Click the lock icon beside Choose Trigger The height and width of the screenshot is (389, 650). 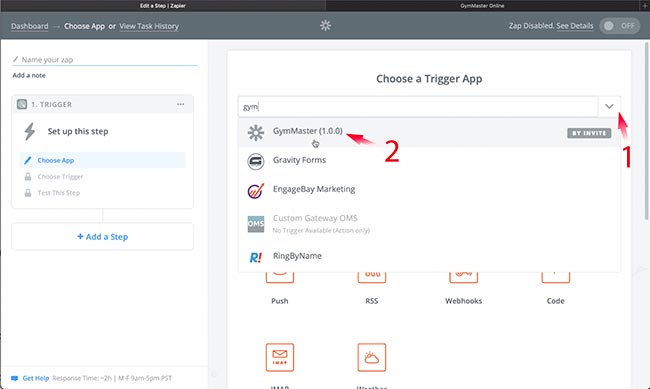pyautogui.click(x=28, y=177)
